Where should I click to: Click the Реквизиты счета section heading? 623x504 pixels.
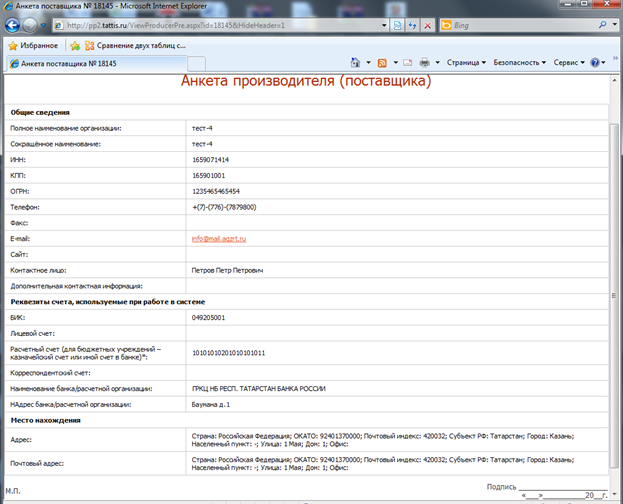pyautogui.click(x=108, y=302)
